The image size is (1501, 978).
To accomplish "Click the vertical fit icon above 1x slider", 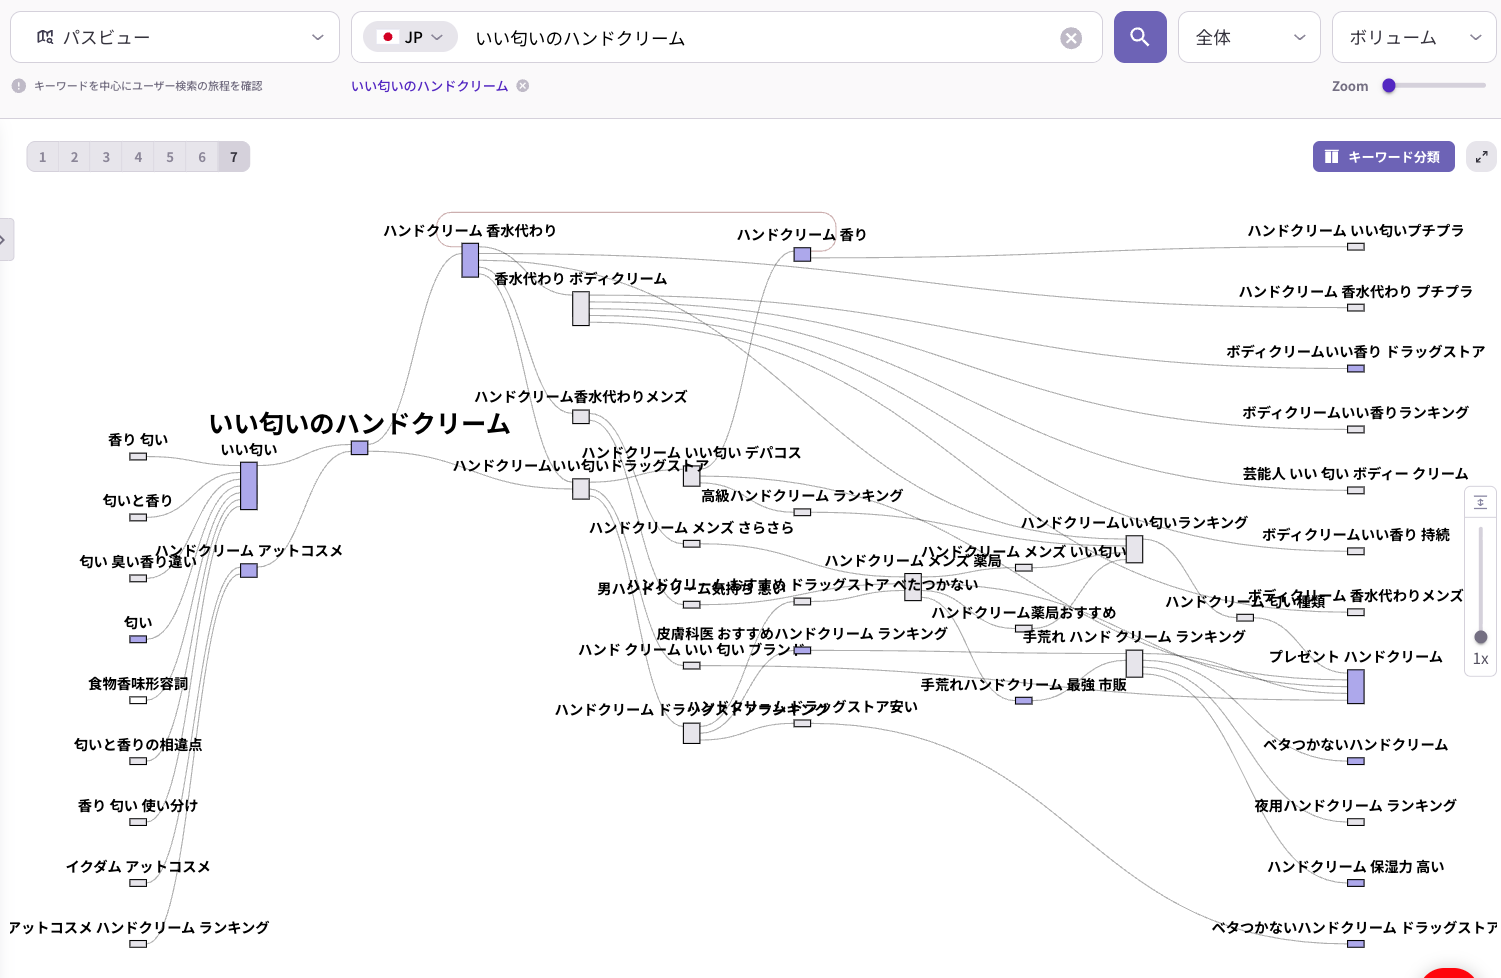I will coord(1480,502).
